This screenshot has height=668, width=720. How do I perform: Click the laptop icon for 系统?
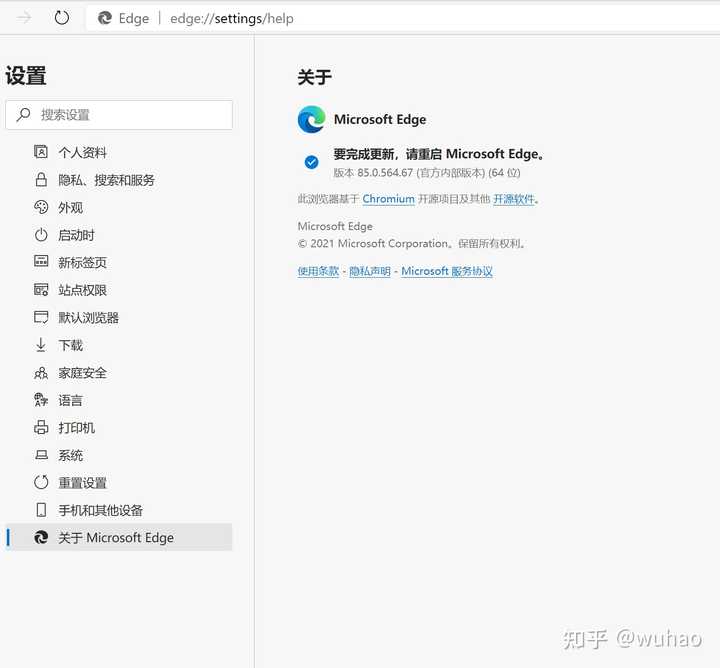pos(41,455)
